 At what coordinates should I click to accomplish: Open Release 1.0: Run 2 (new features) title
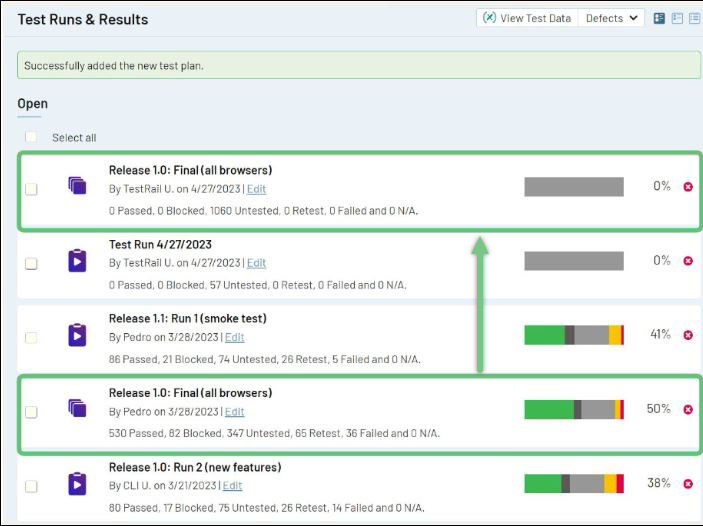click(195, 467)
